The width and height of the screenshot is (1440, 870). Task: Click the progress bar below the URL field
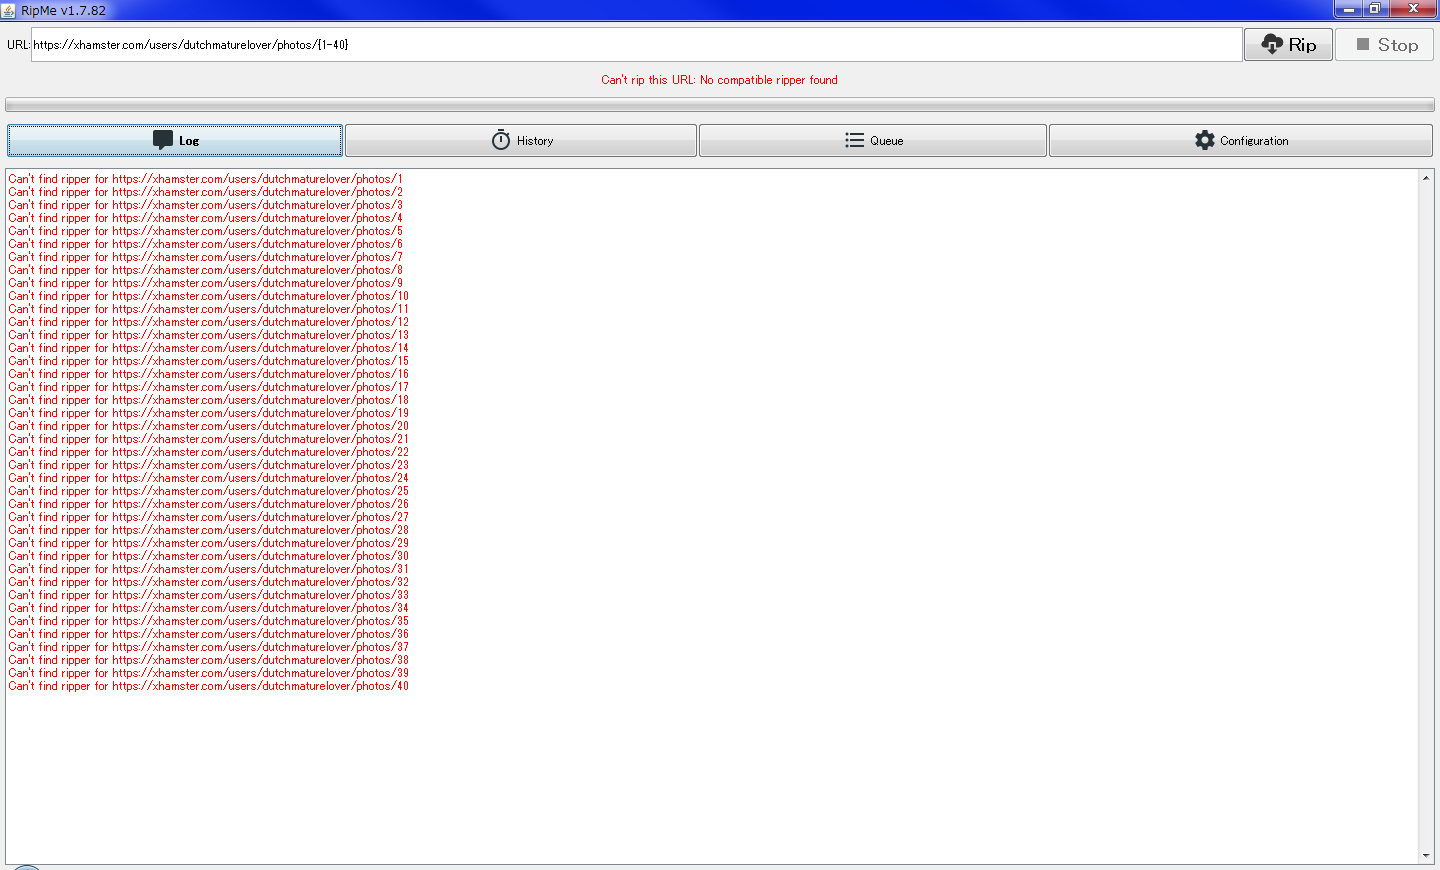pos(720,104)
